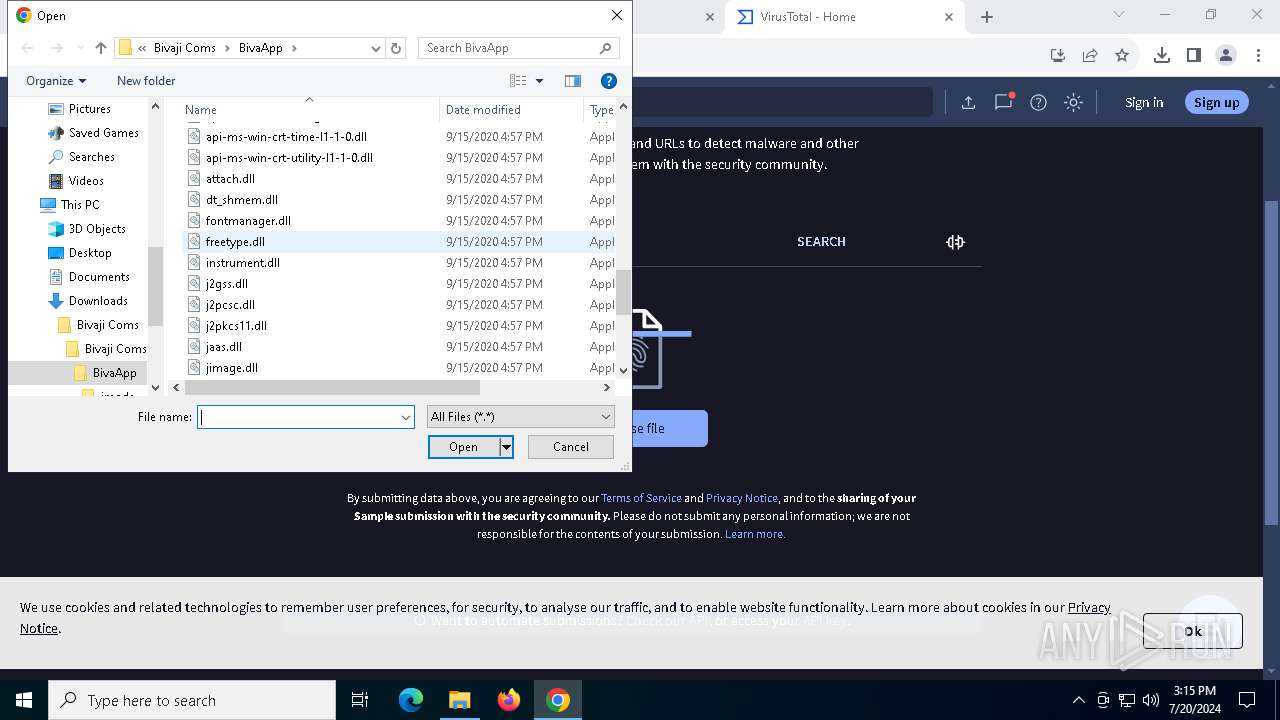The image size is (1280, 720).
Task: Sort files by Name column header
Action: coord(309,110)
